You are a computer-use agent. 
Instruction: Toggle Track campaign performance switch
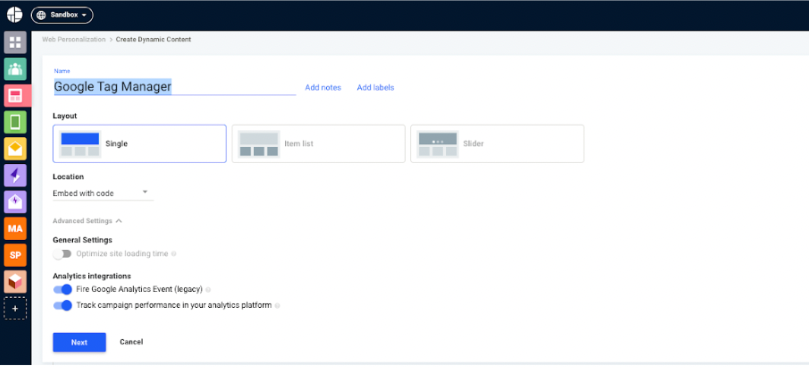tap(62, 306)
